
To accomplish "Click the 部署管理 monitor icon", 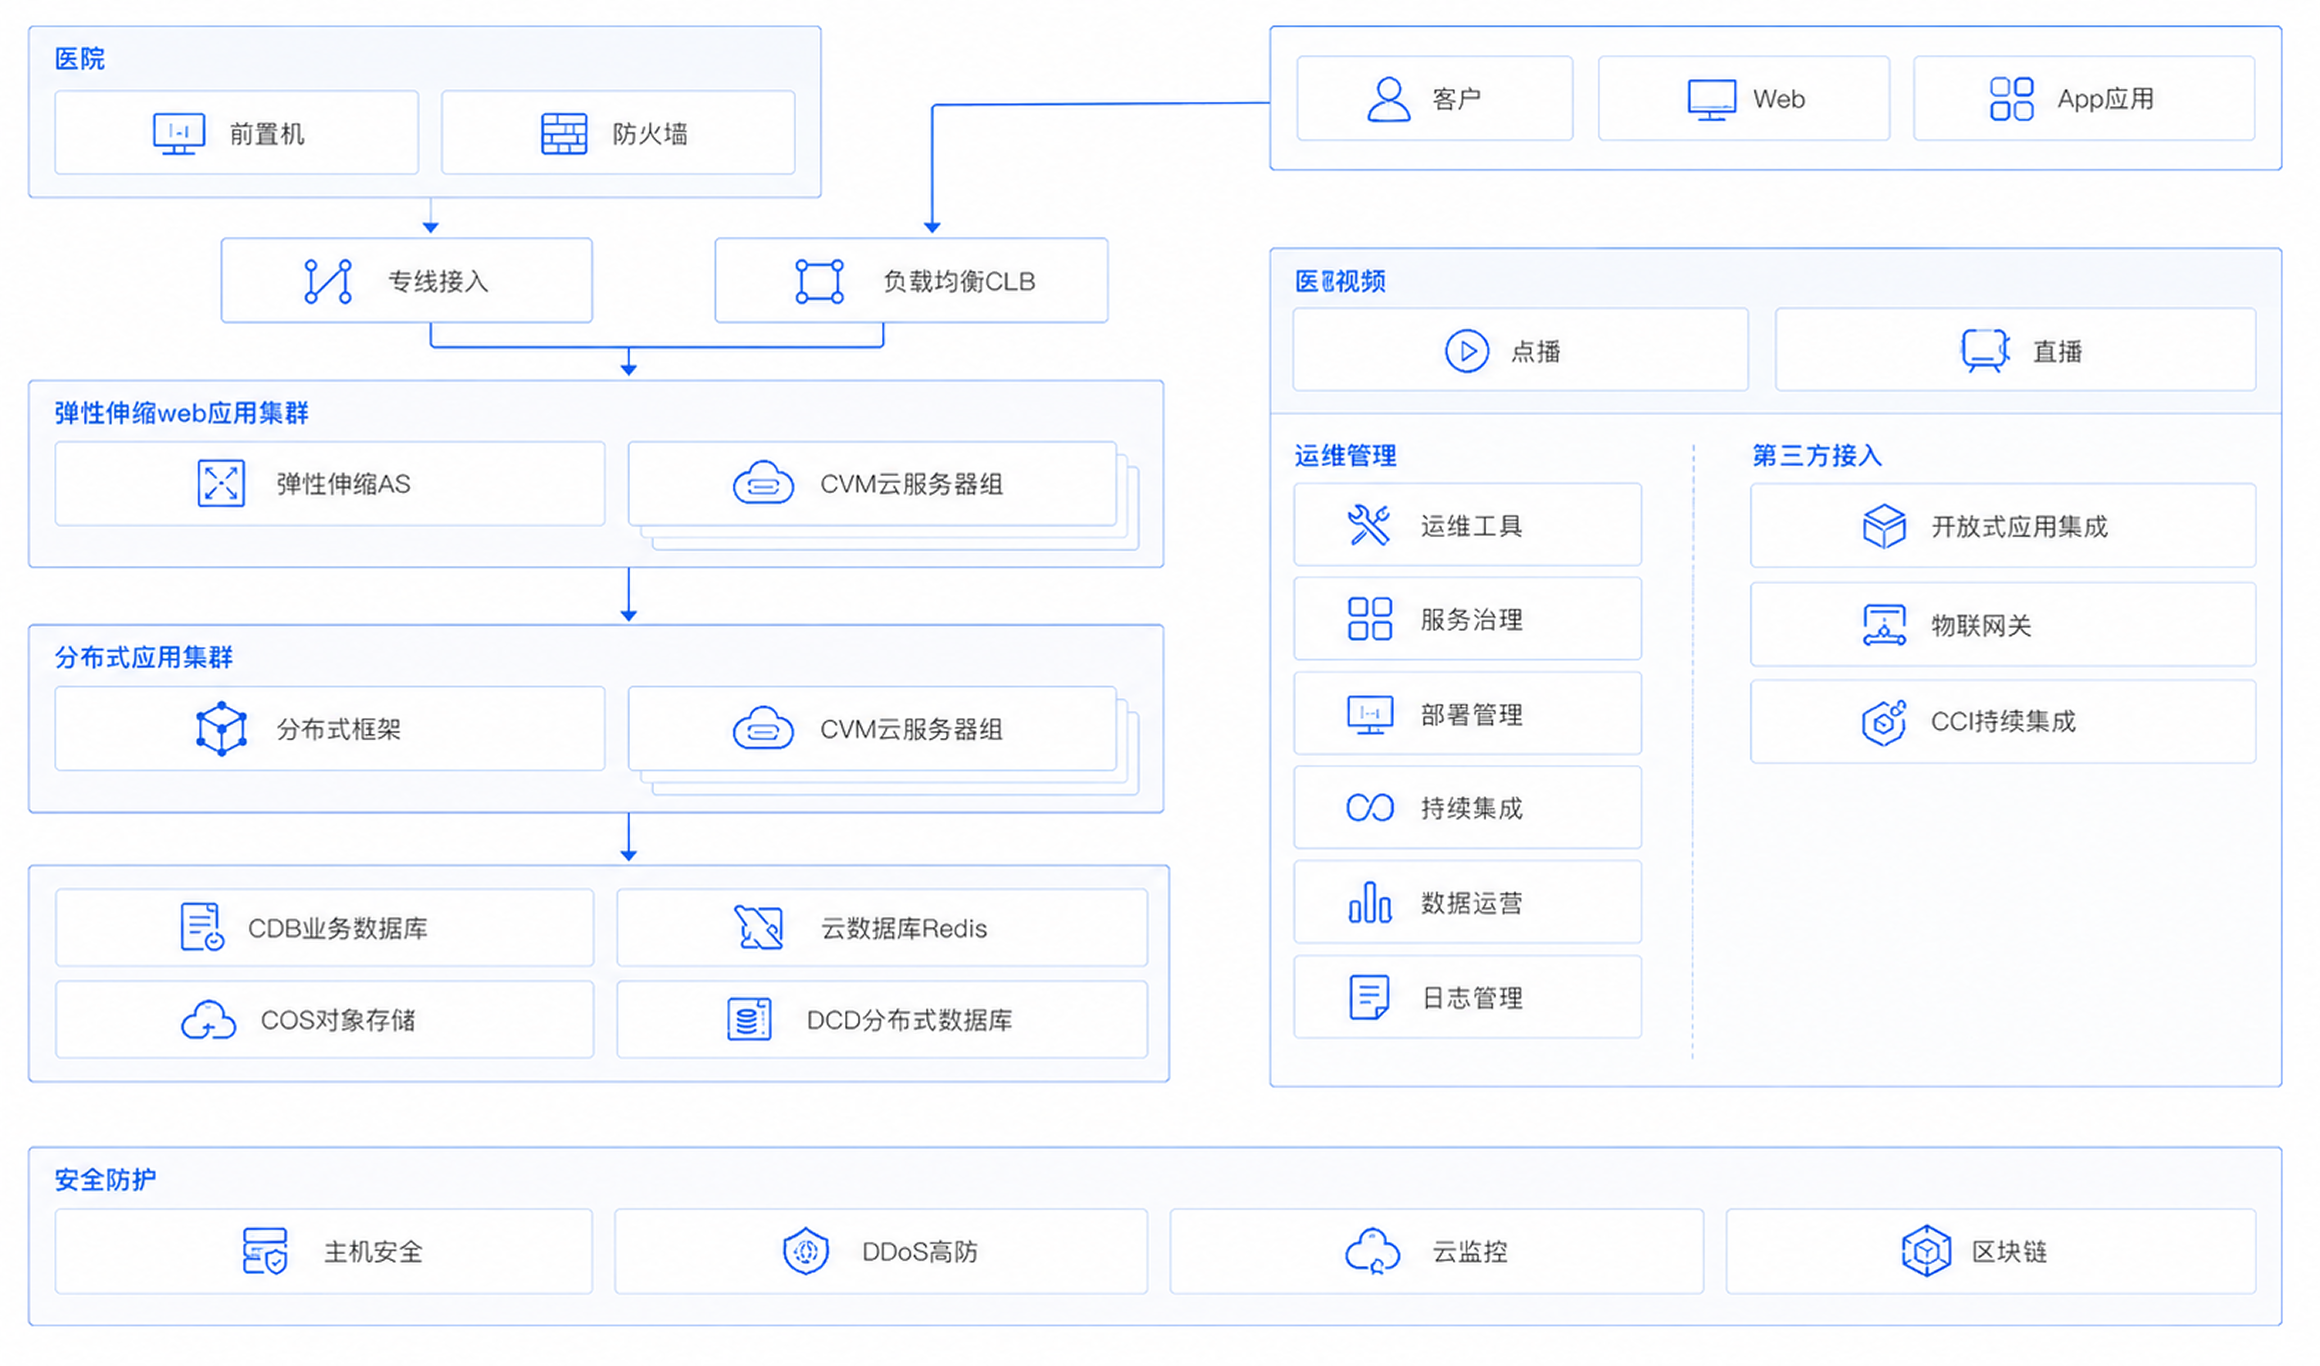I will [x=1369, y=715].
